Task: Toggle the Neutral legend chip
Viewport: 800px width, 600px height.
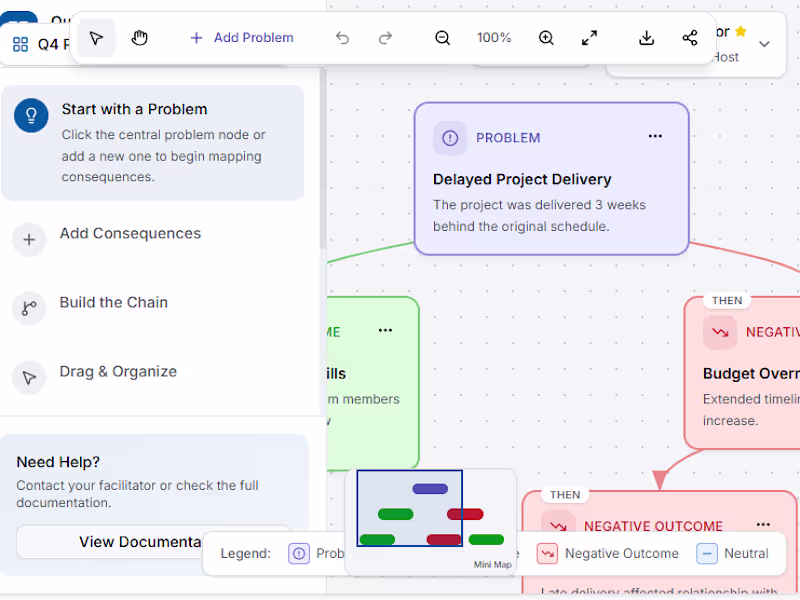Action: pos(737,553)
